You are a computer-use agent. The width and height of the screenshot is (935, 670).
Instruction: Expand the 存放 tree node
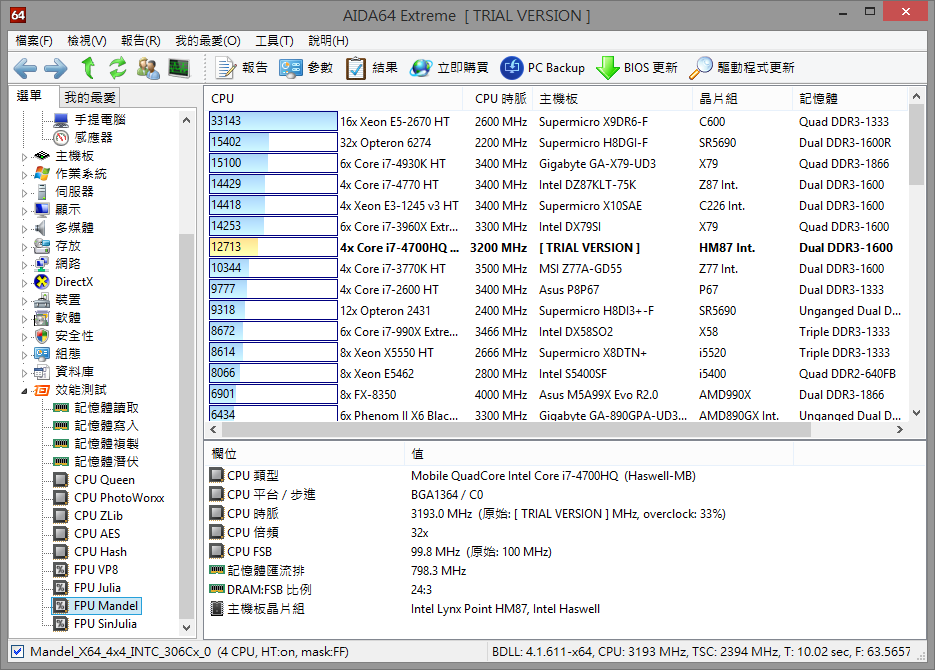24,247
